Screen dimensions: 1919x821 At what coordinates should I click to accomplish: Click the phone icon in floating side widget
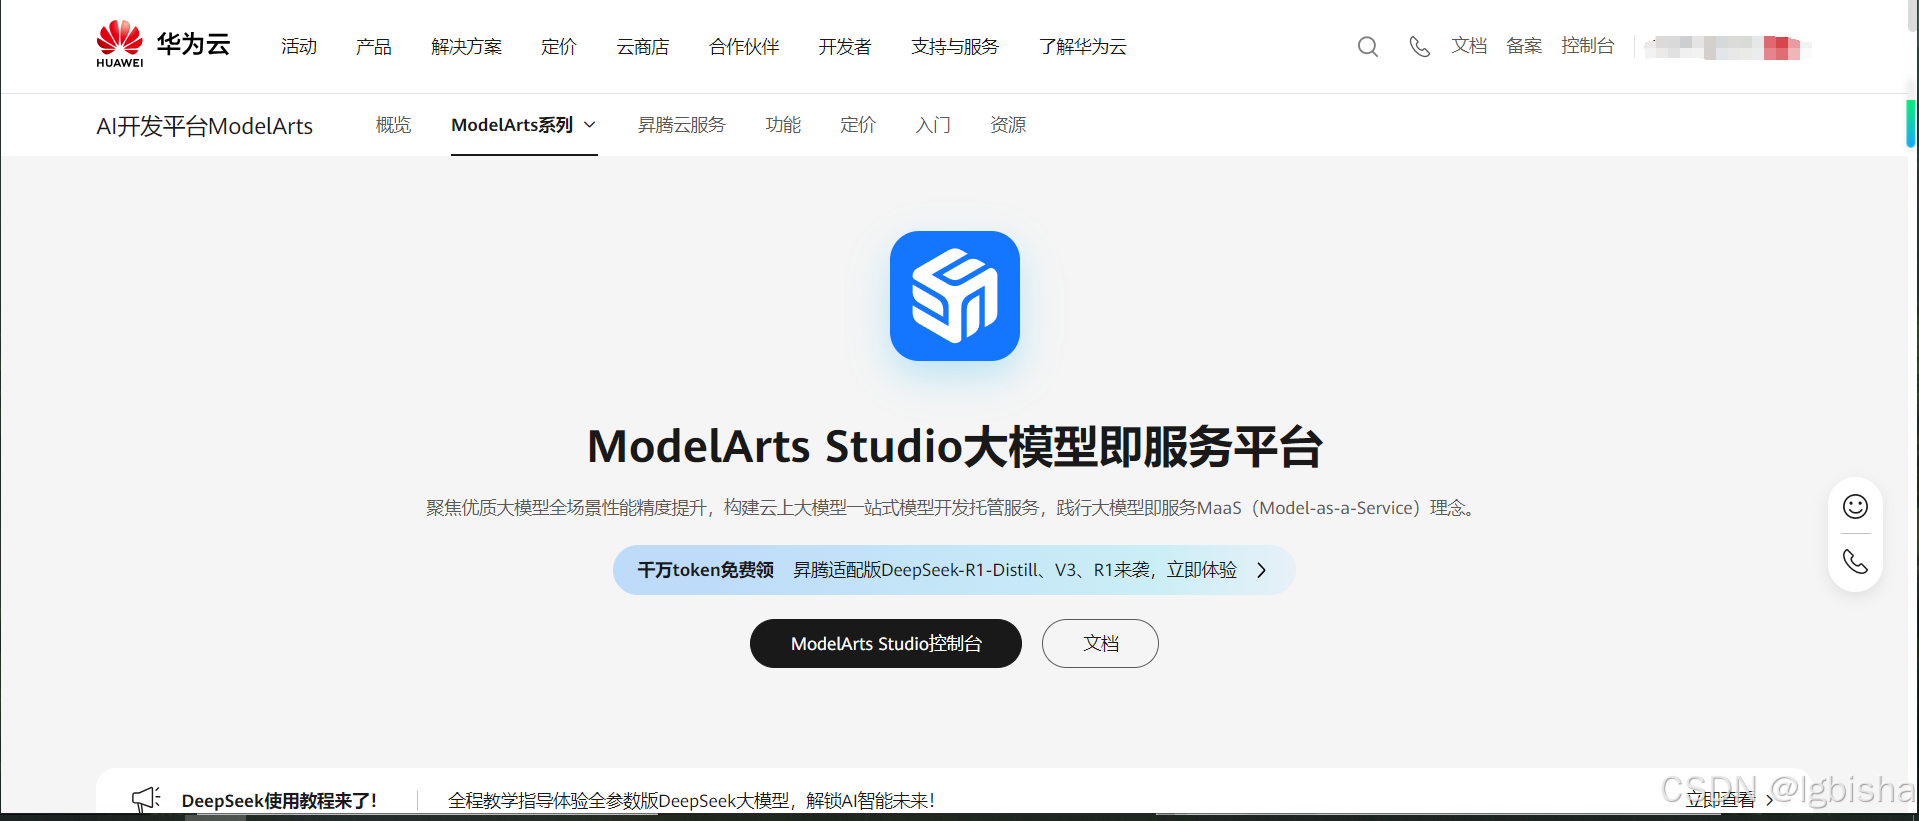1855,562
